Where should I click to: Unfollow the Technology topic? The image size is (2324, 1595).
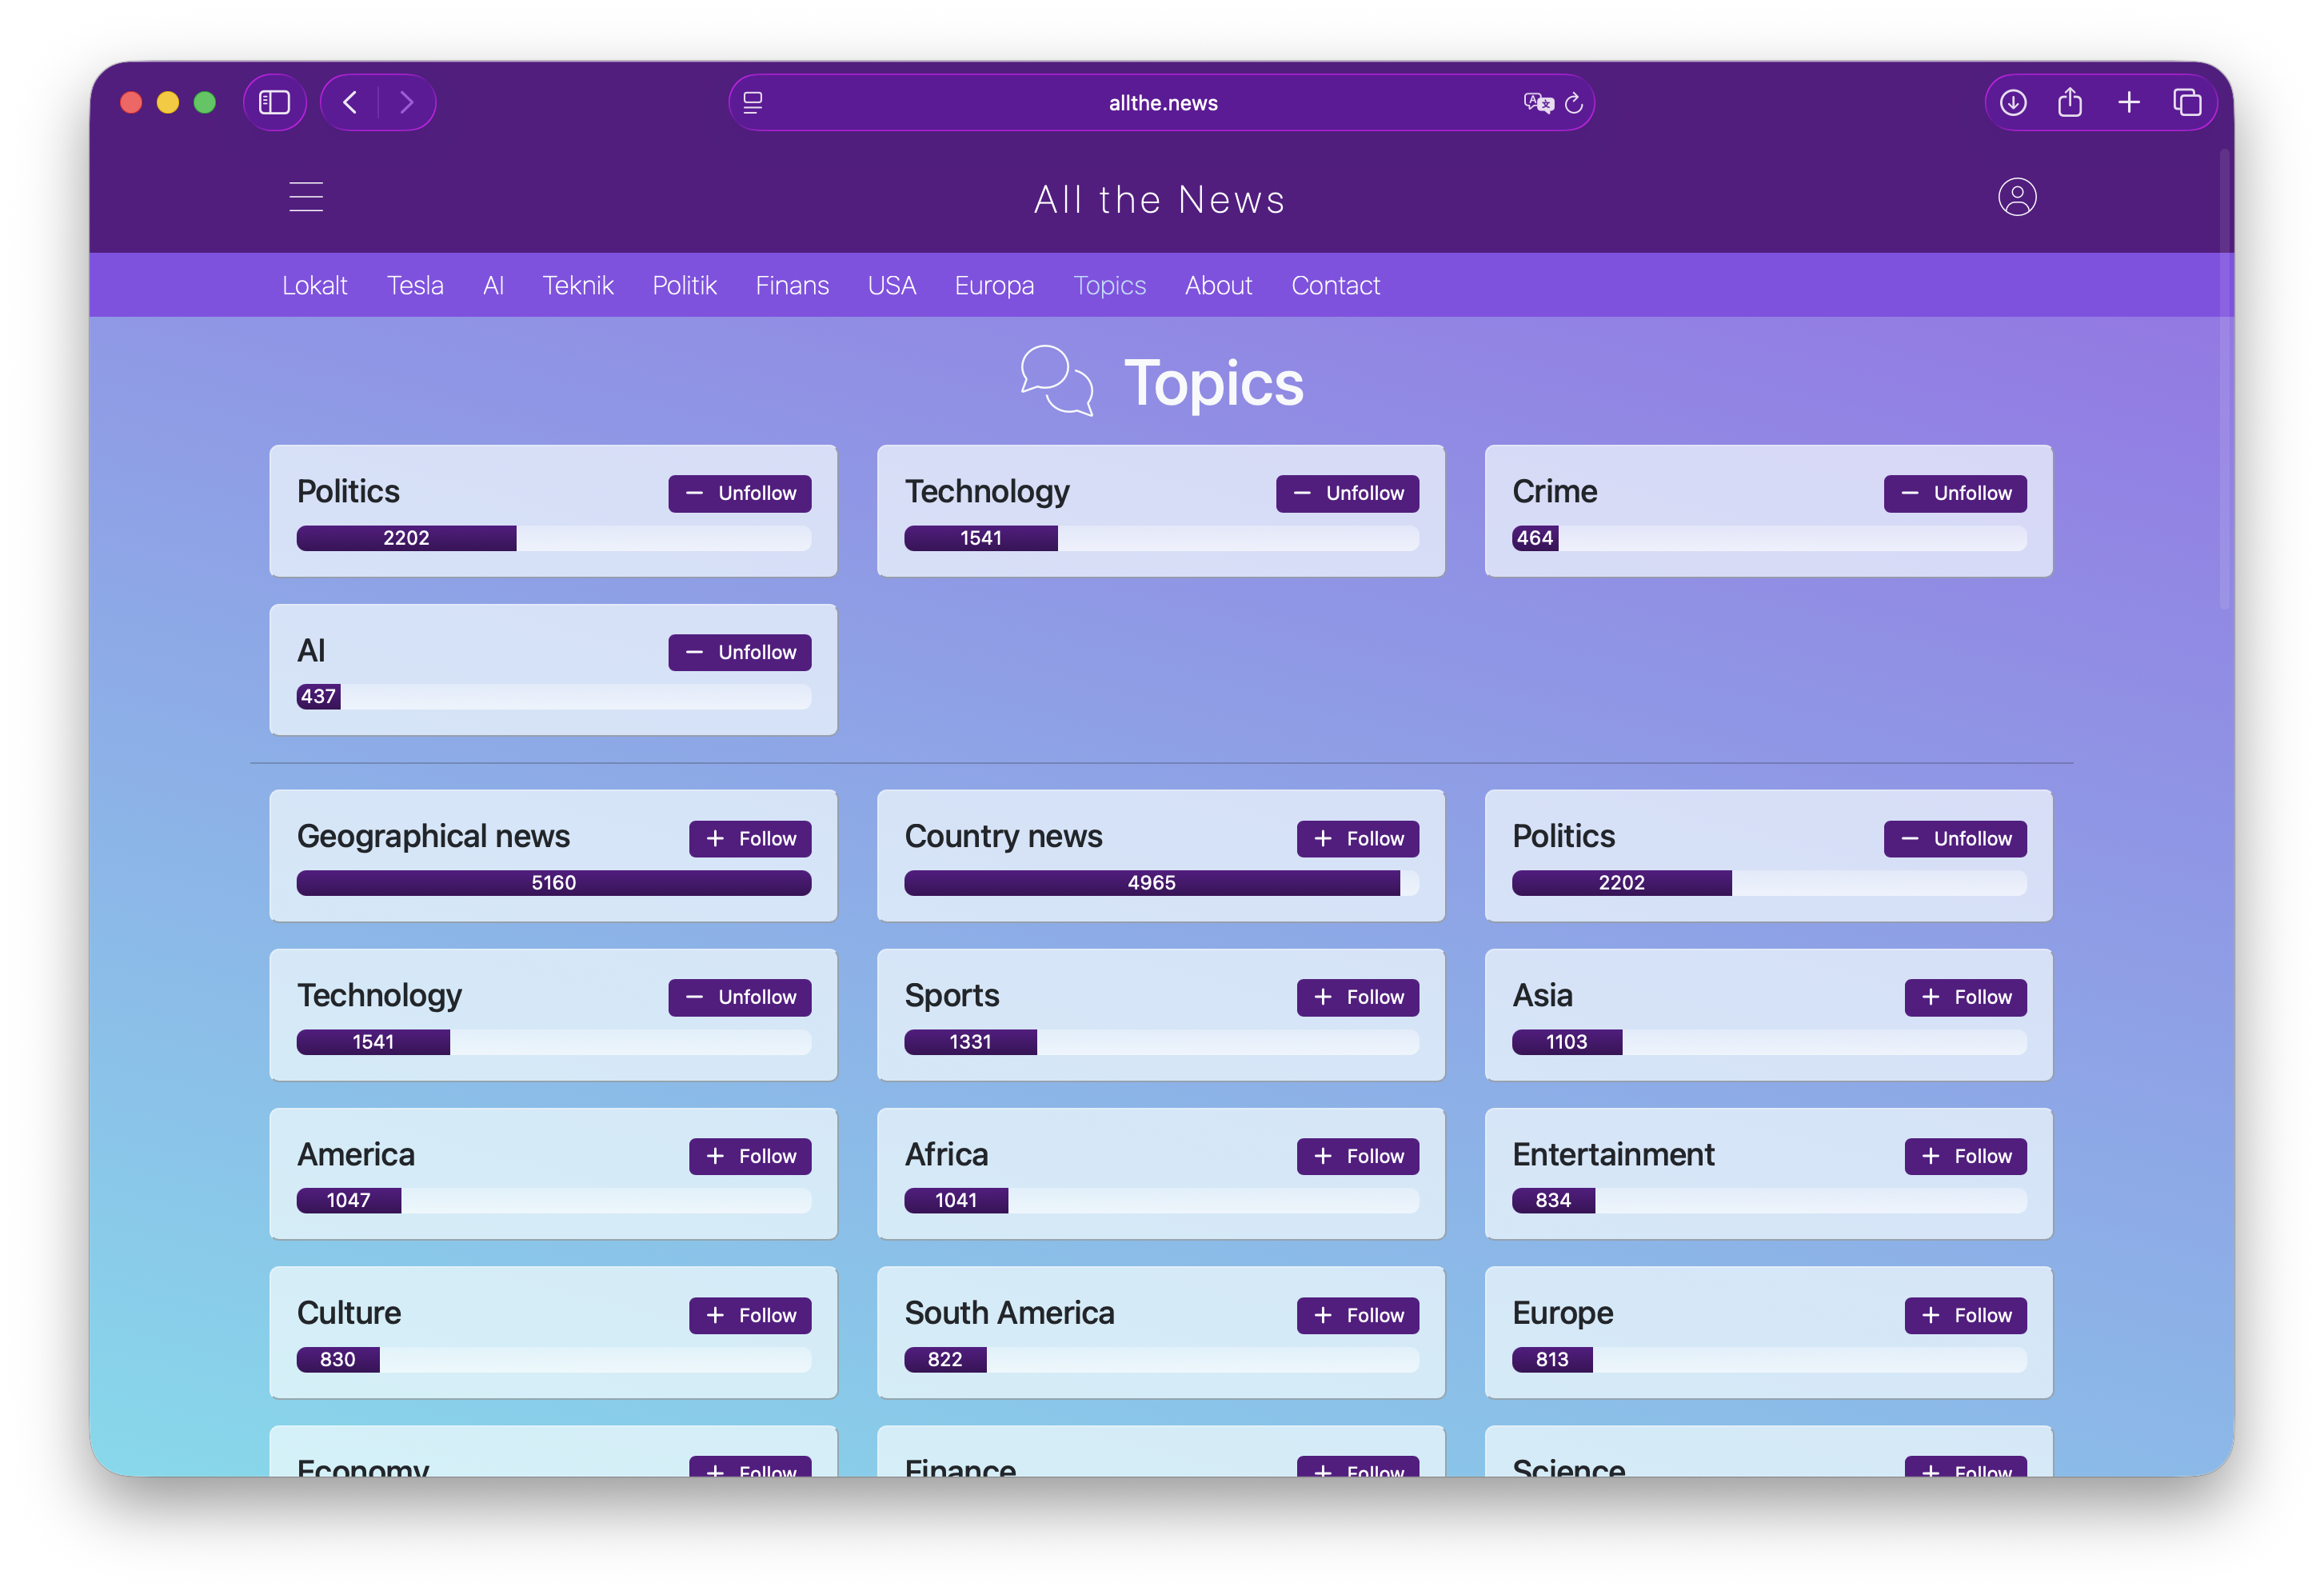pyautogui.click(x=1347, y=493)
